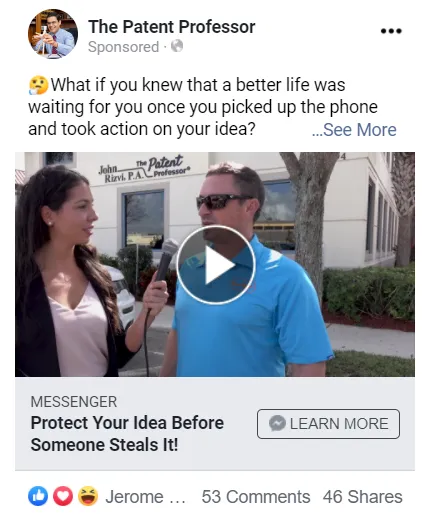Open the Protect Your Idea headline

(127, 434)
